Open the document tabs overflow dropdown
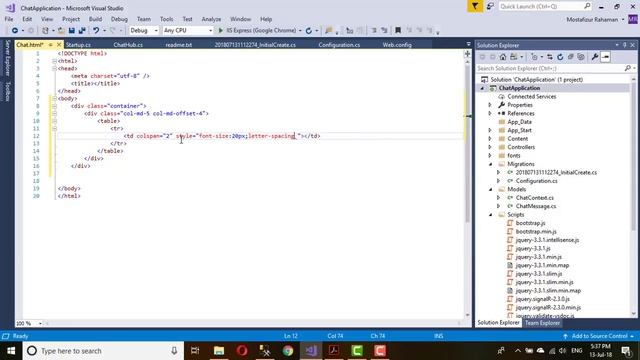The width and height of the screenshot is (640, 360). [x=468, y=44]
